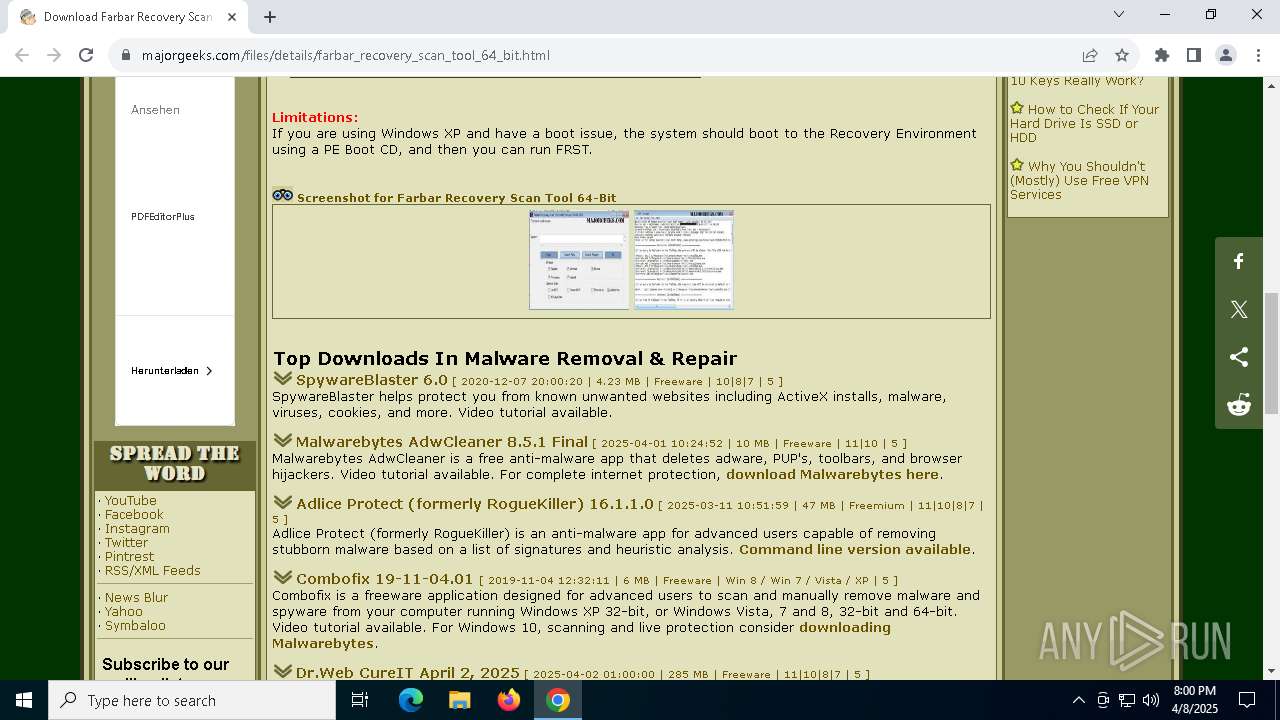Click the double-chevron icon beside Malwarebytes AdwCleaner

pyautogui.click(x=282, y=441)
